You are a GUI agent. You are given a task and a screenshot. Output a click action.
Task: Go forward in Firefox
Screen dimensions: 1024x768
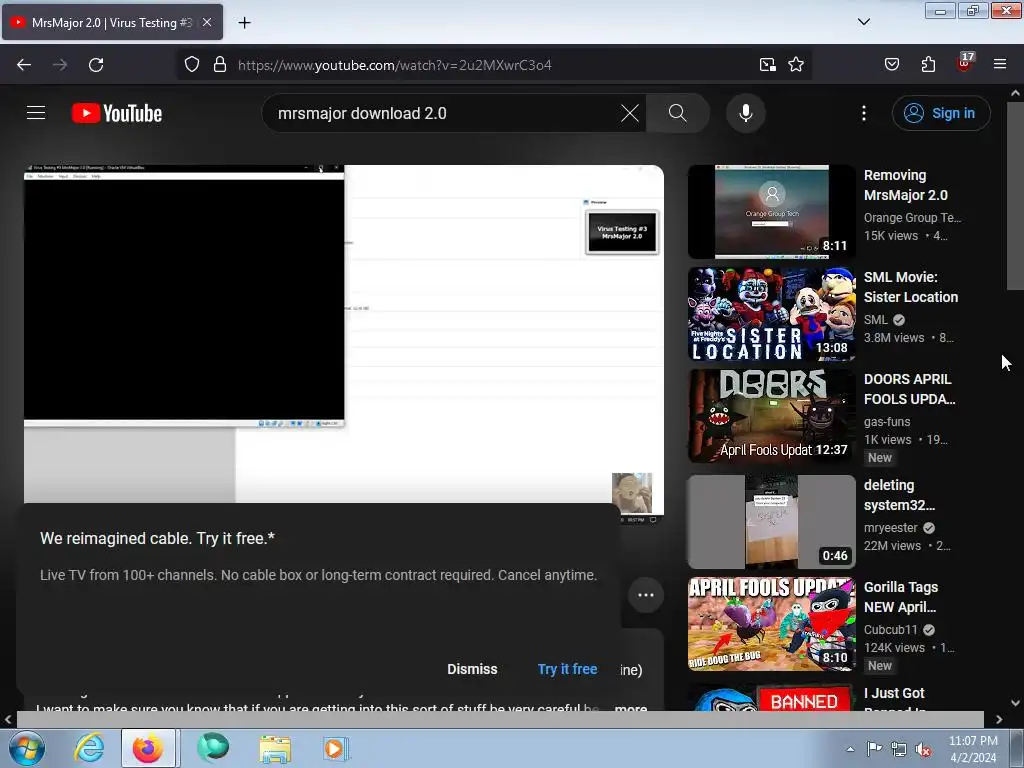point(60,65)
